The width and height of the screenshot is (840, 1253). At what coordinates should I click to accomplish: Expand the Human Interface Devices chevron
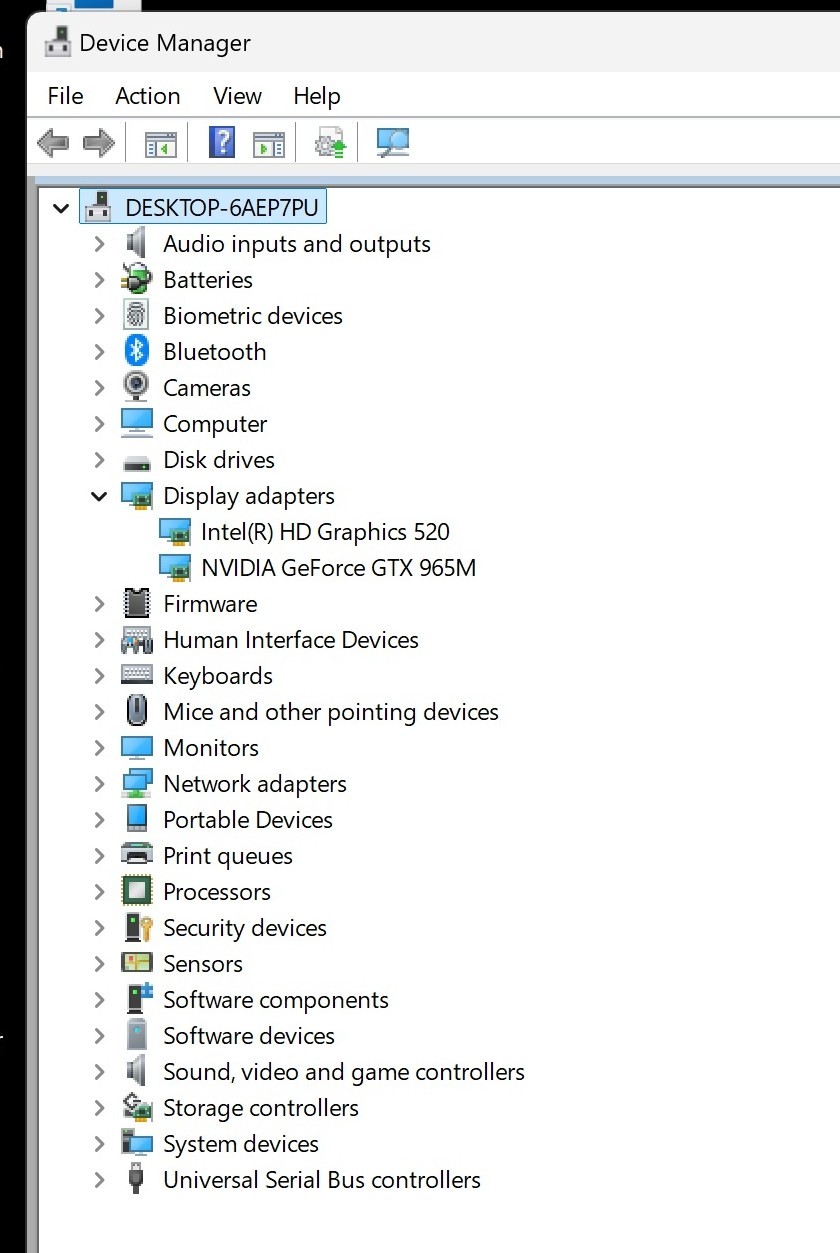tap(99, 640)
